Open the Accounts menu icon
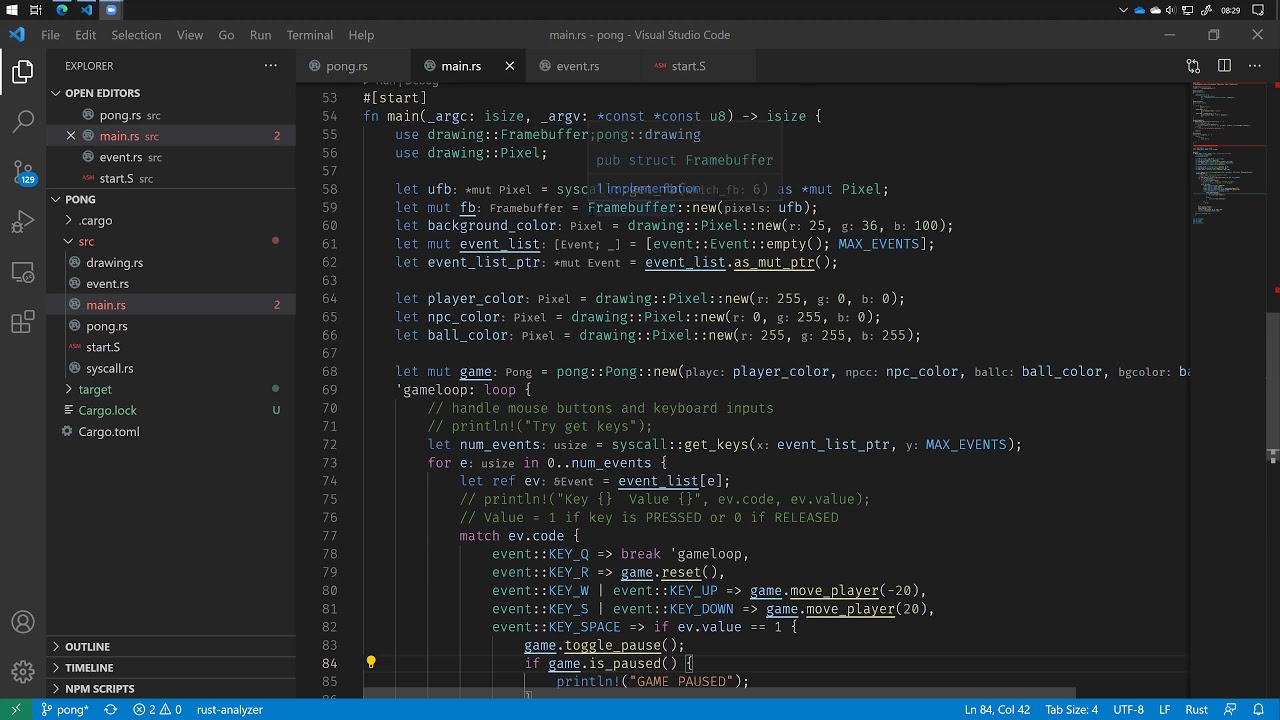 (x=23, y=623)
